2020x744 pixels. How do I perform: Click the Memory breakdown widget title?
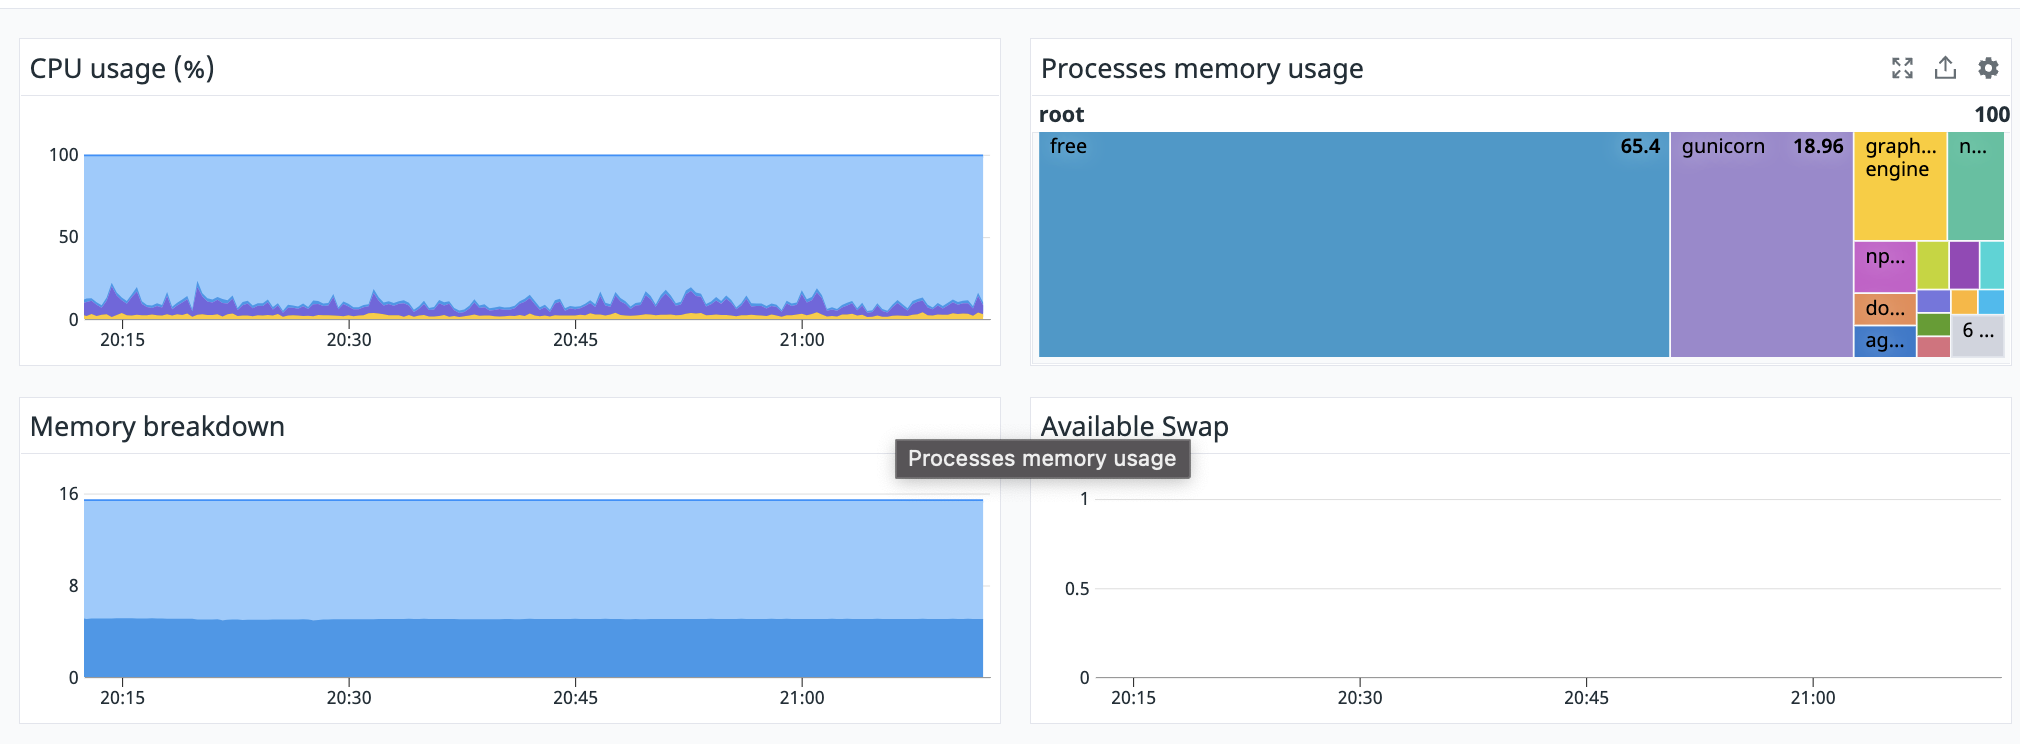coord(157,426)
